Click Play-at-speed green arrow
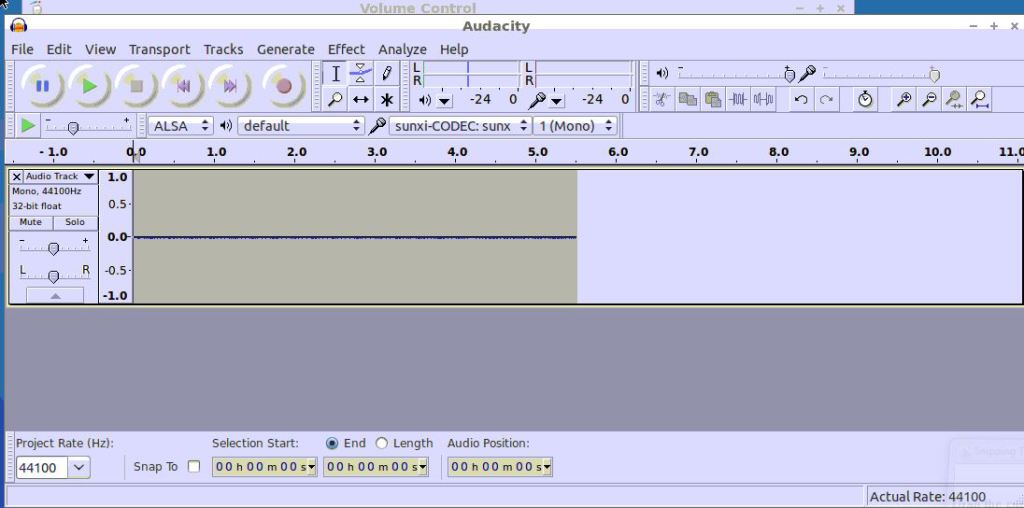Screen dimensions: 1024x508 (27, 125)
